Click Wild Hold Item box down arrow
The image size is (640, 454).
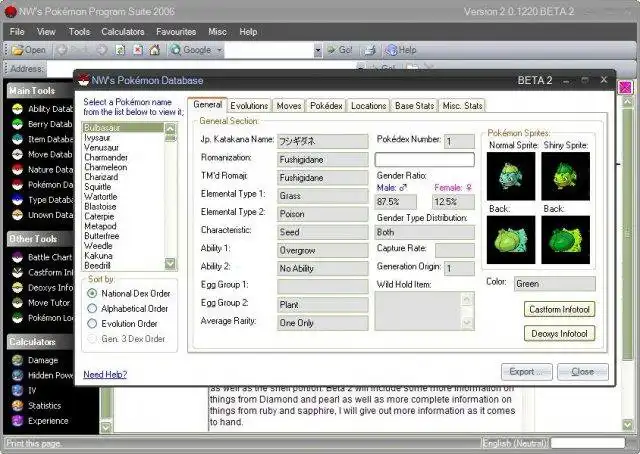pyautogui.click(x=467, y=323)
